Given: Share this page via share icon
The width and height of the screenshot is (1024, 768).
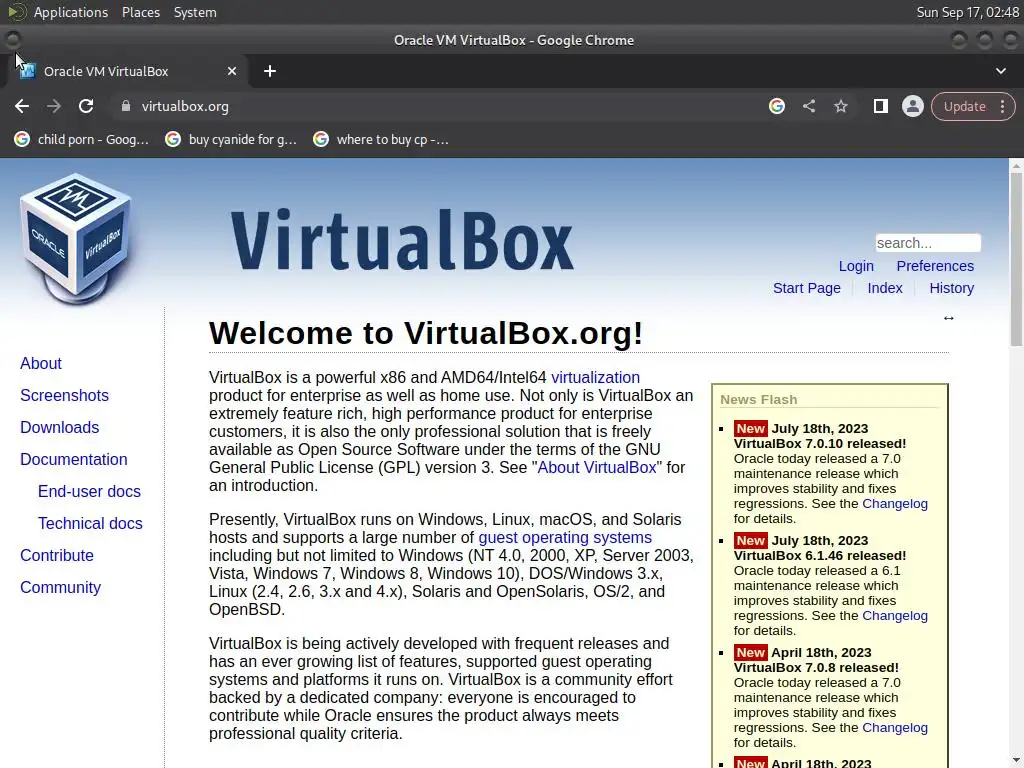Looking at the screenshot, I should pyautogui.click(x=808, y=106).
